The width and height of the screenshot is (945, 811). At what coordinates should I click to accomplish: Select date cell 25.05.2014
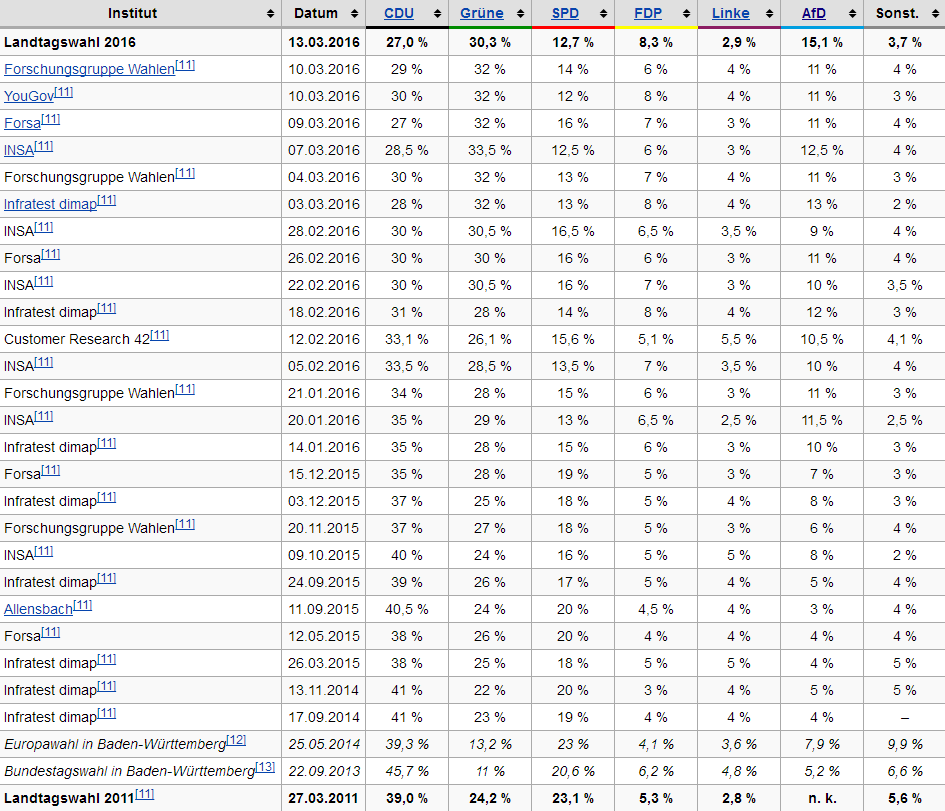pyautogui.click(x=324, y=745)
